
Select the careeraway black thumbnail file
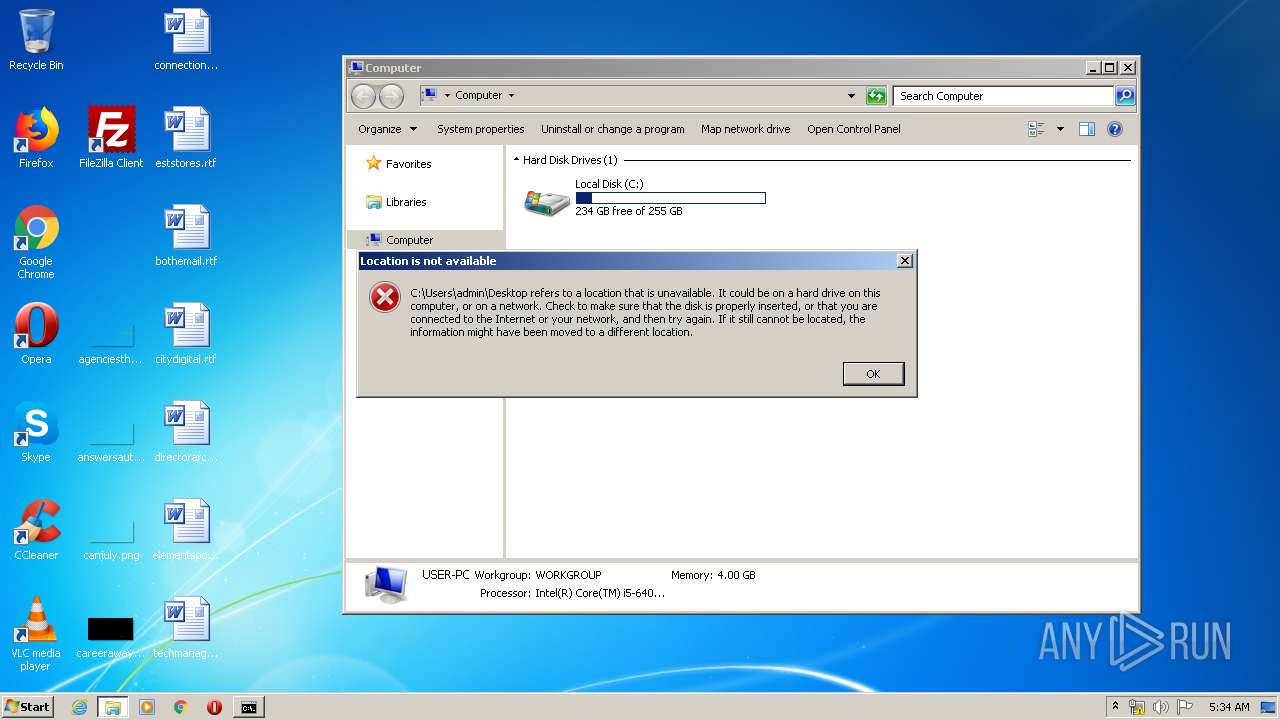111,638
